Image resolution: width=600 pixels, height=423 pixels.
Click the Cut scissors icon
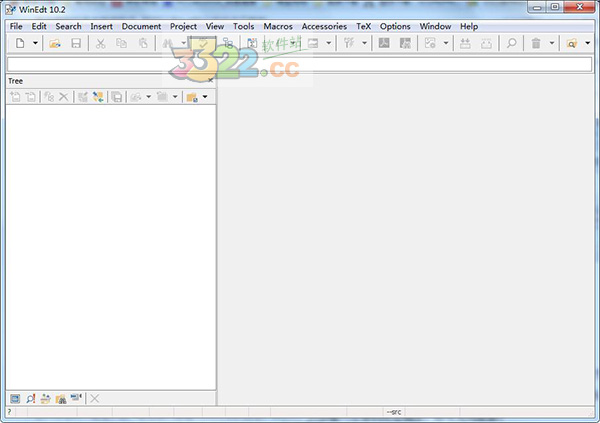(x=100, y=43)
